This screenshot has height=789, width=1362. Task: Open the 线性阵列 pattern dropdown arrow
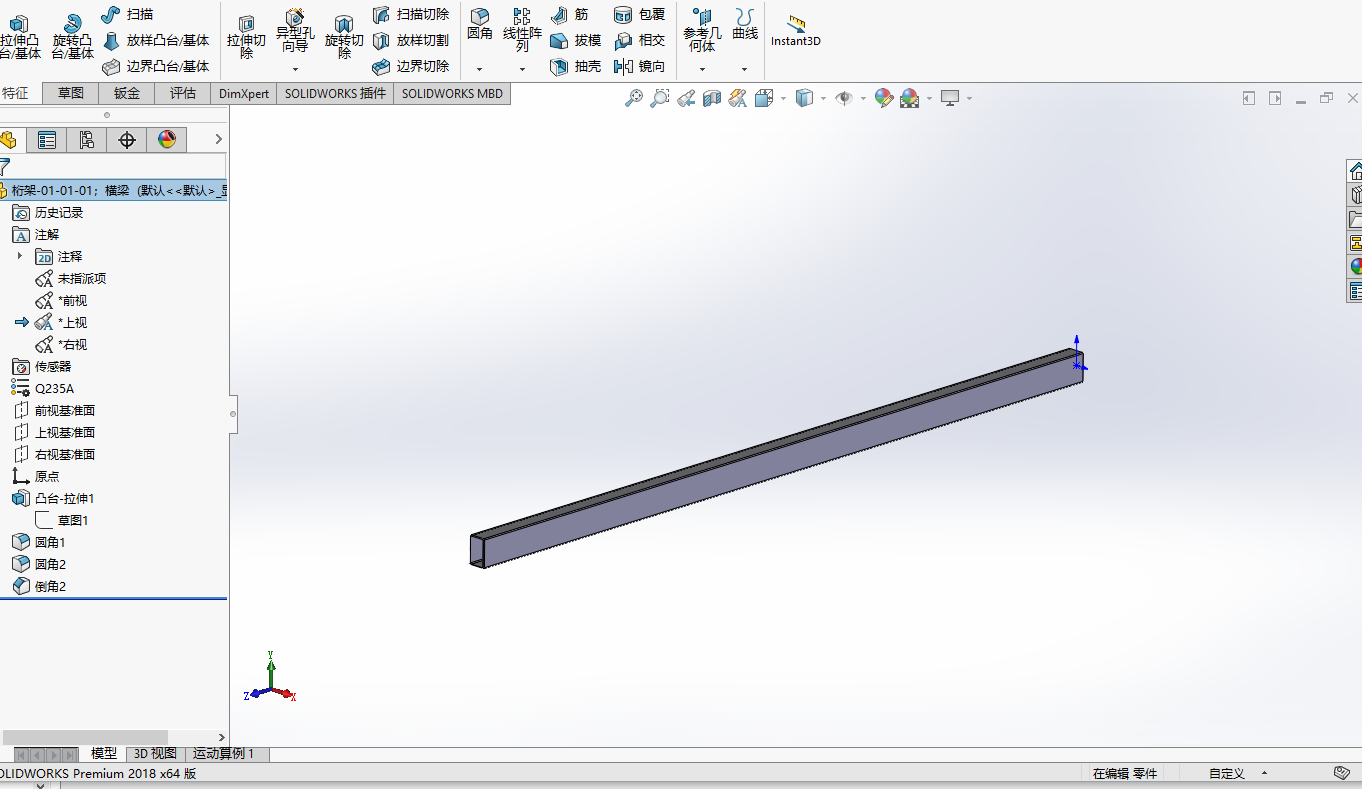click(522, 69)
